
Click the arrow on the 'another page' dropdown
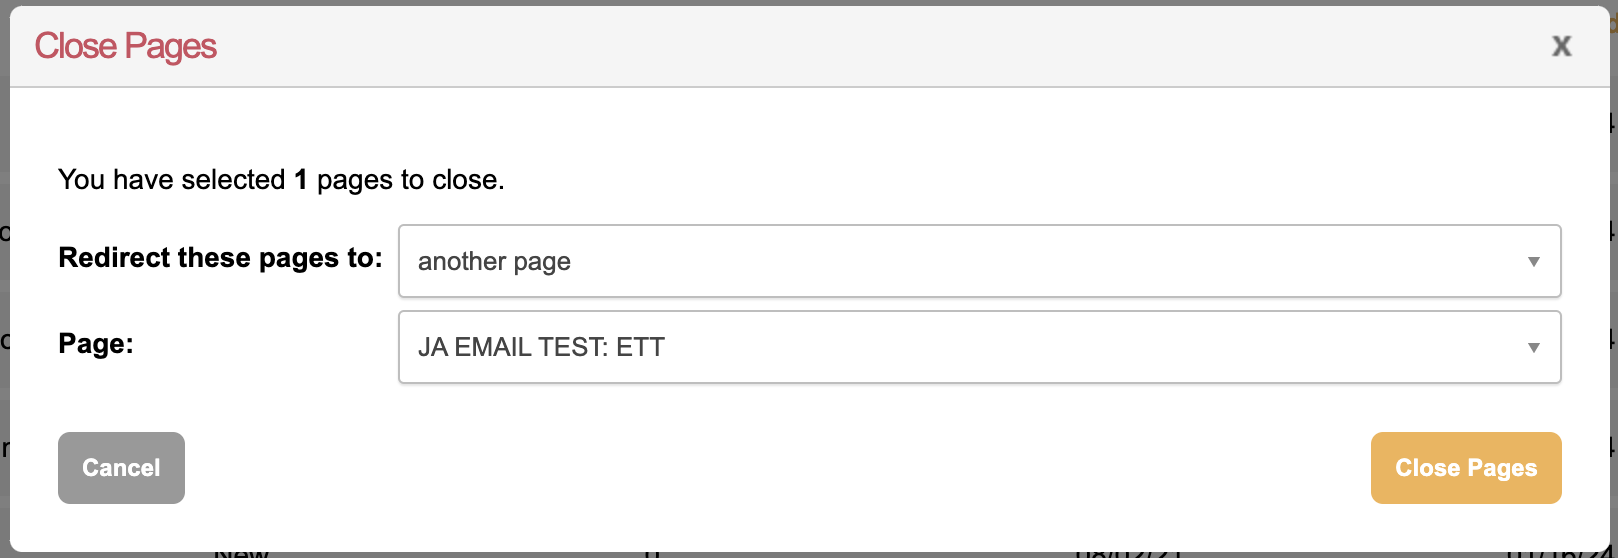click(x=1533, y=262)
